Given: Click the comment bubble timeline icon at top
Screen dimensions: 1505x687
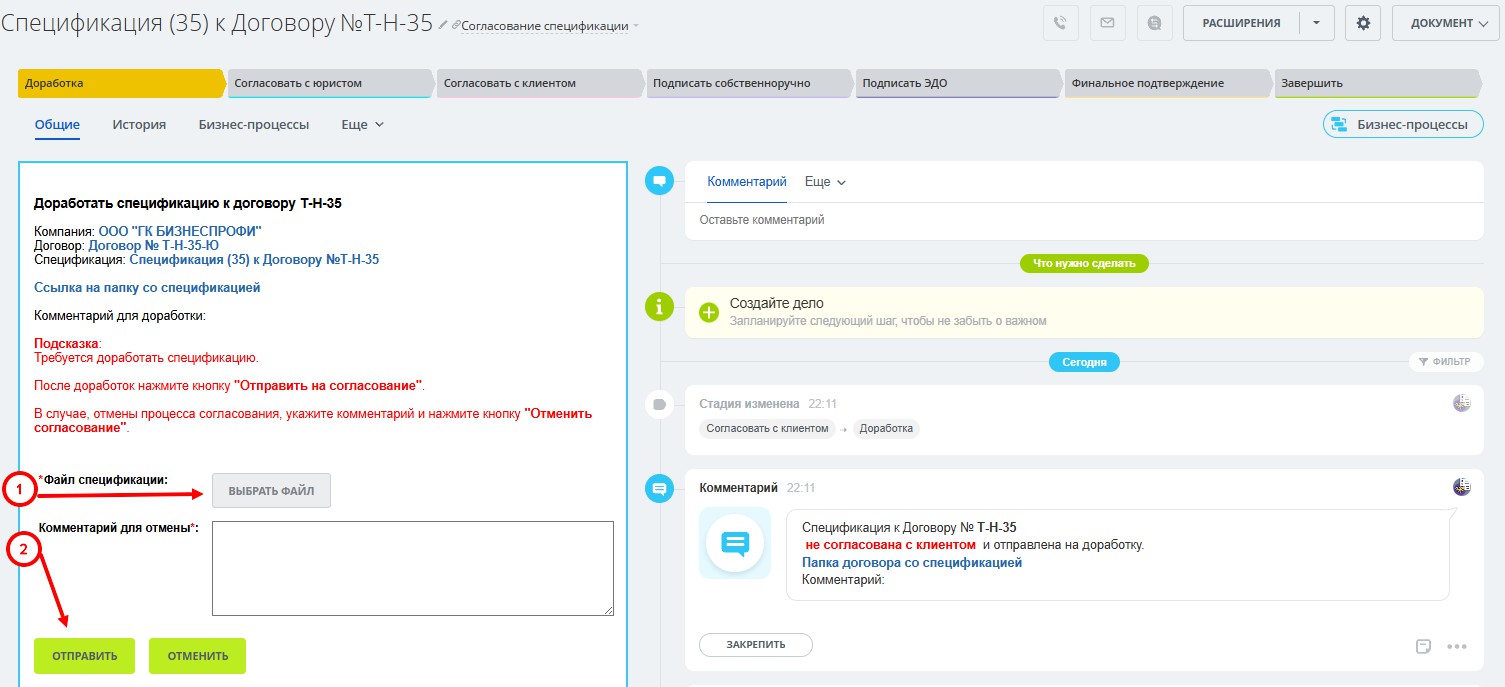Looking at the screenshot, I should coord(659,181).
